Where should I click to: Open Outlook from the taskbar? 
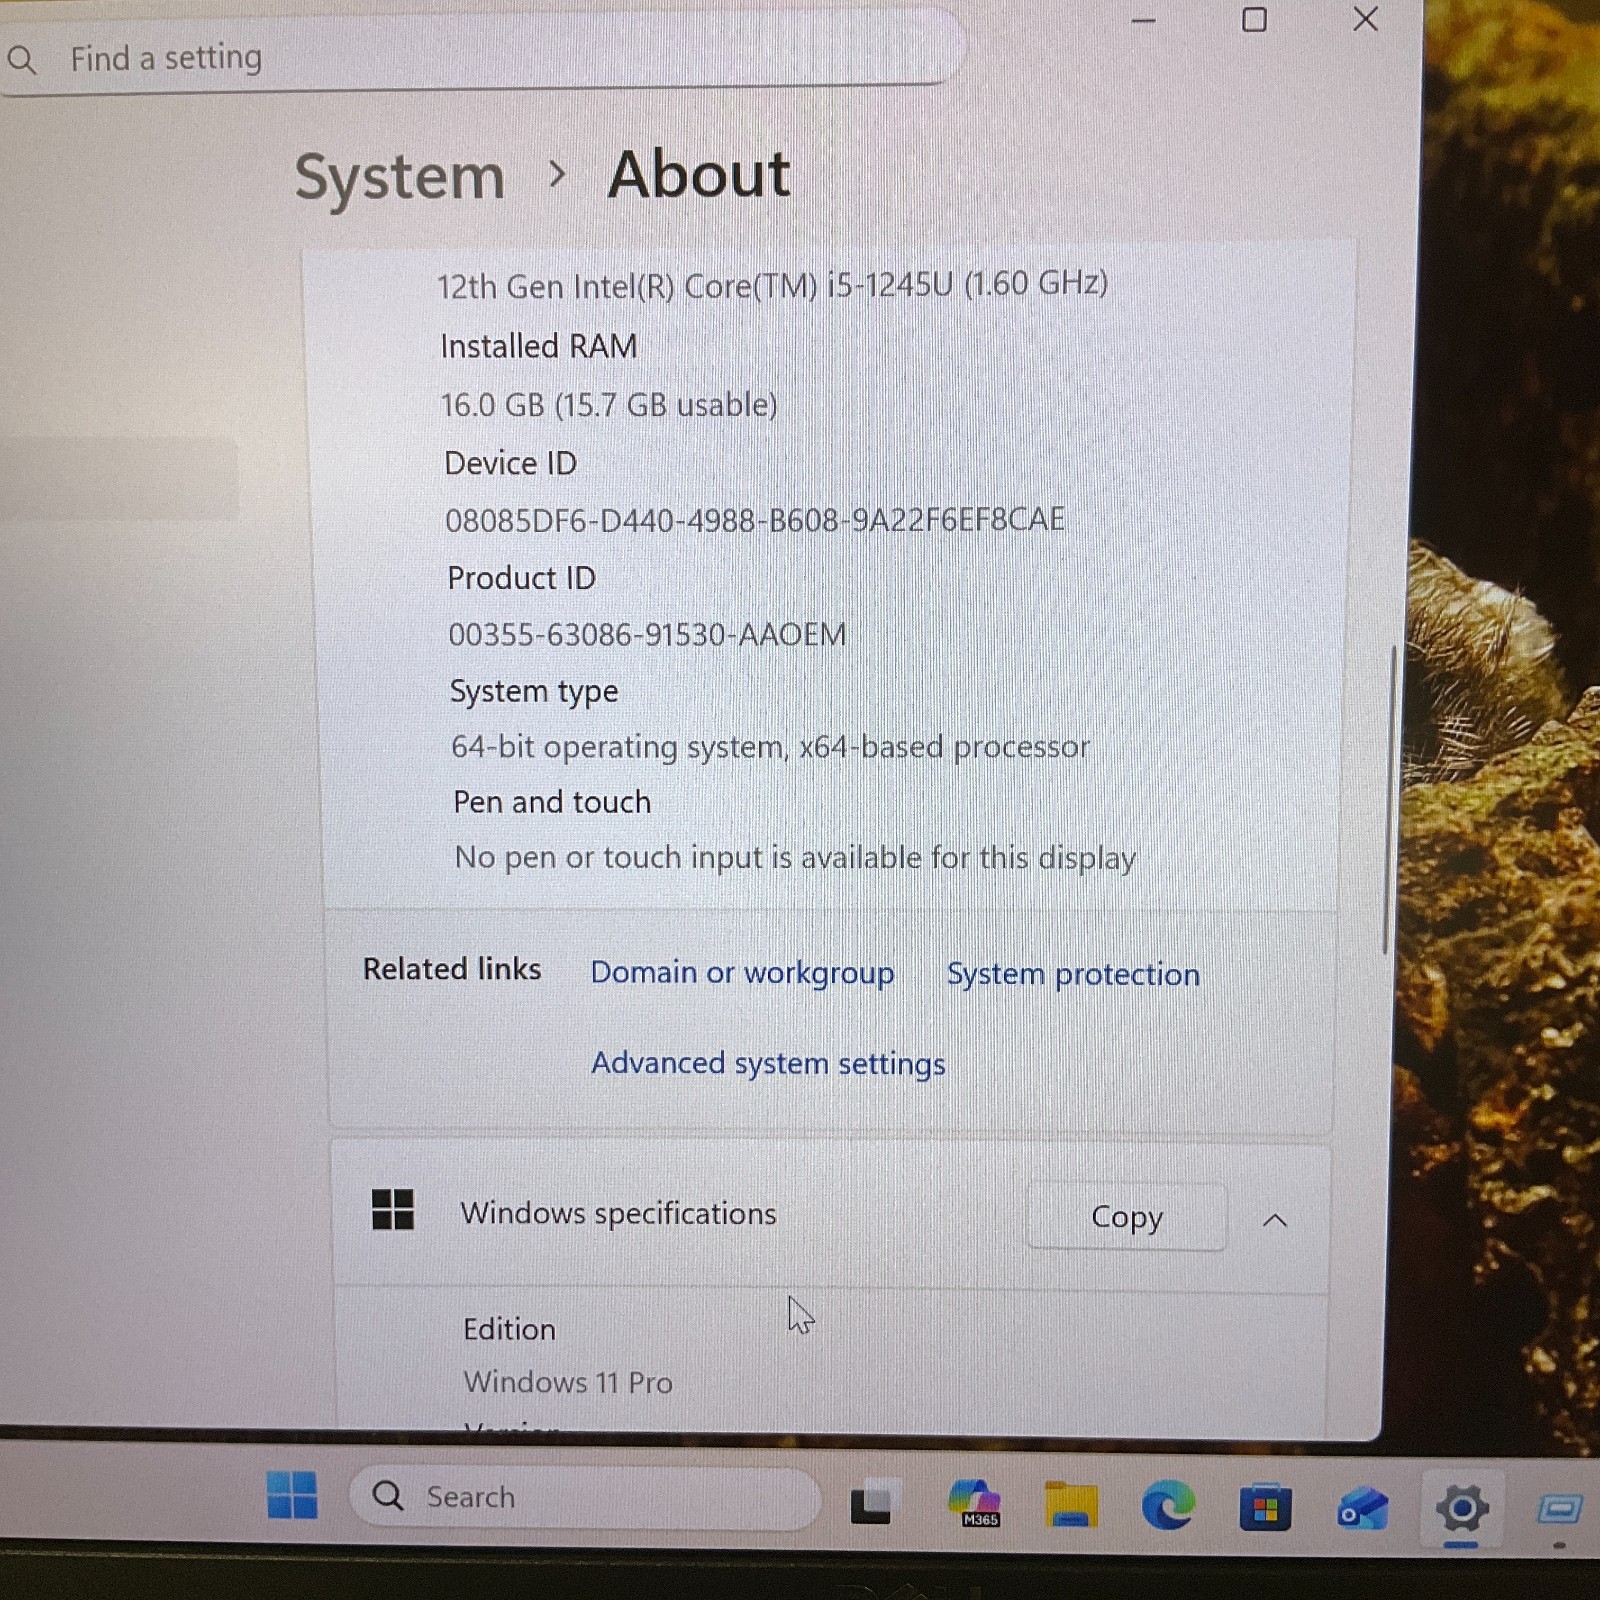1362,1509
